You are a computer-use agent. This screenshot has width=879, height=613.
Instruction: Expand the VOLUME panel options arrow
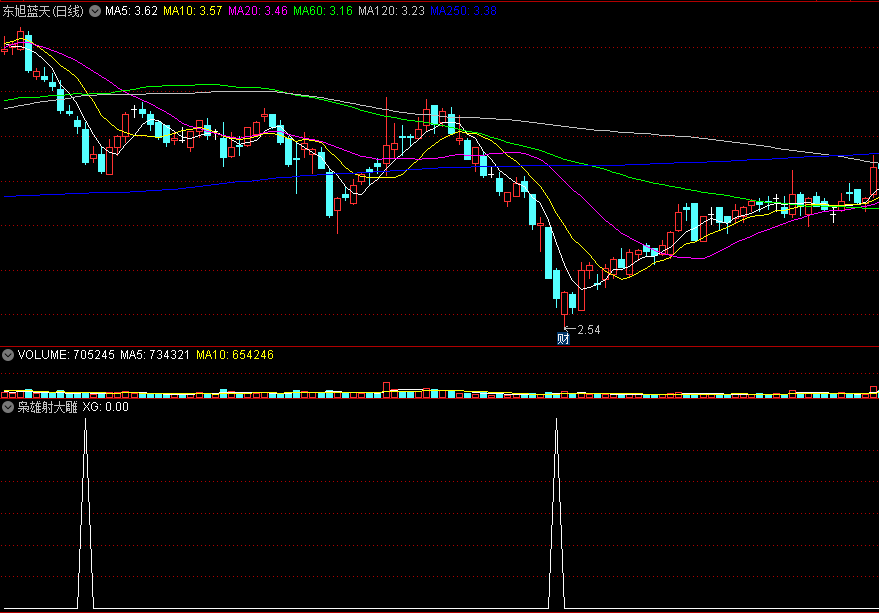click(8, 355)
